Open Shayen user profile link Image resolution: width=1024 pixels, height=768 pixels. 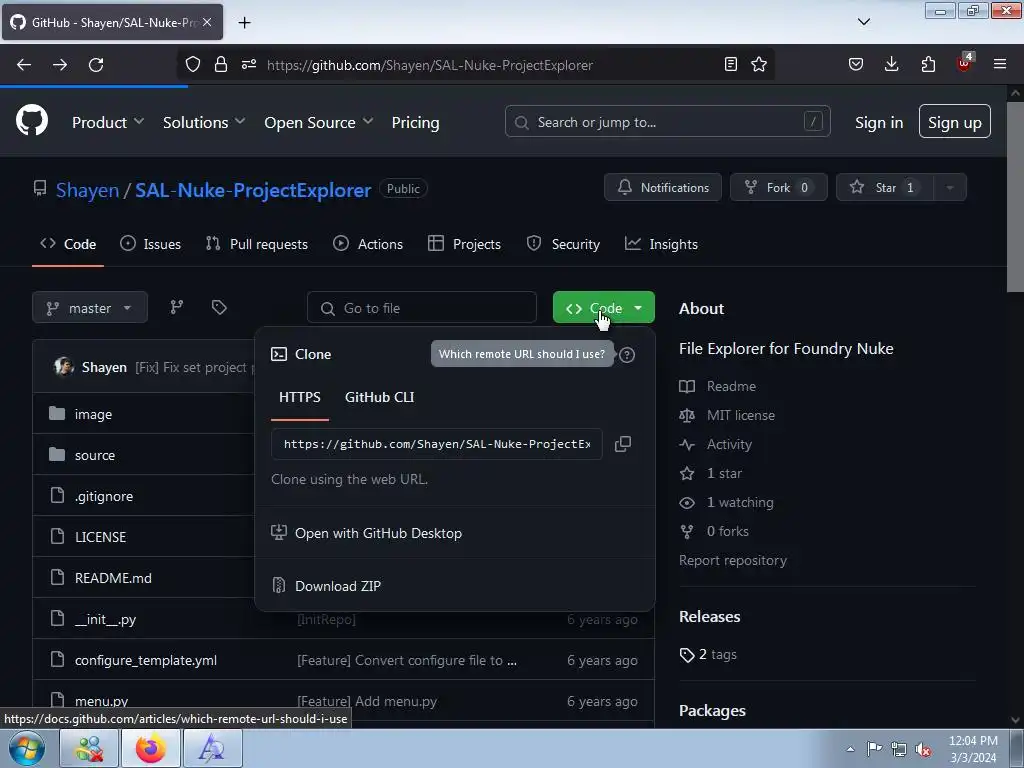[x=88, y=189]
